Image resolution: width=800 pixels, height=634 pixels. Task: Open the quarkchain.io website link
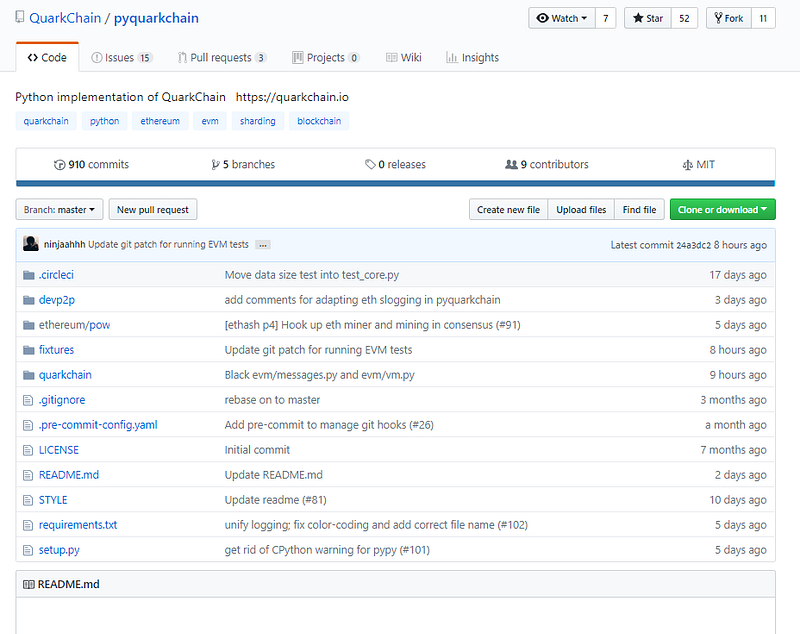click(x=292, y=97)
